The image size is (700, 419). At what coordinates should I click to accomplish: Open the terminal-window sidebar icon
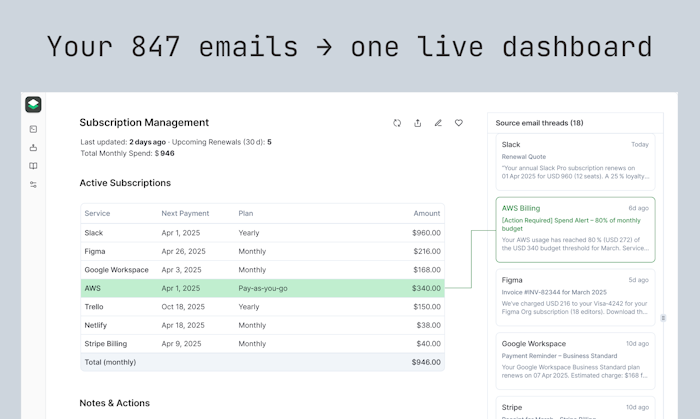pyautogui.click(x=33, y=129)
